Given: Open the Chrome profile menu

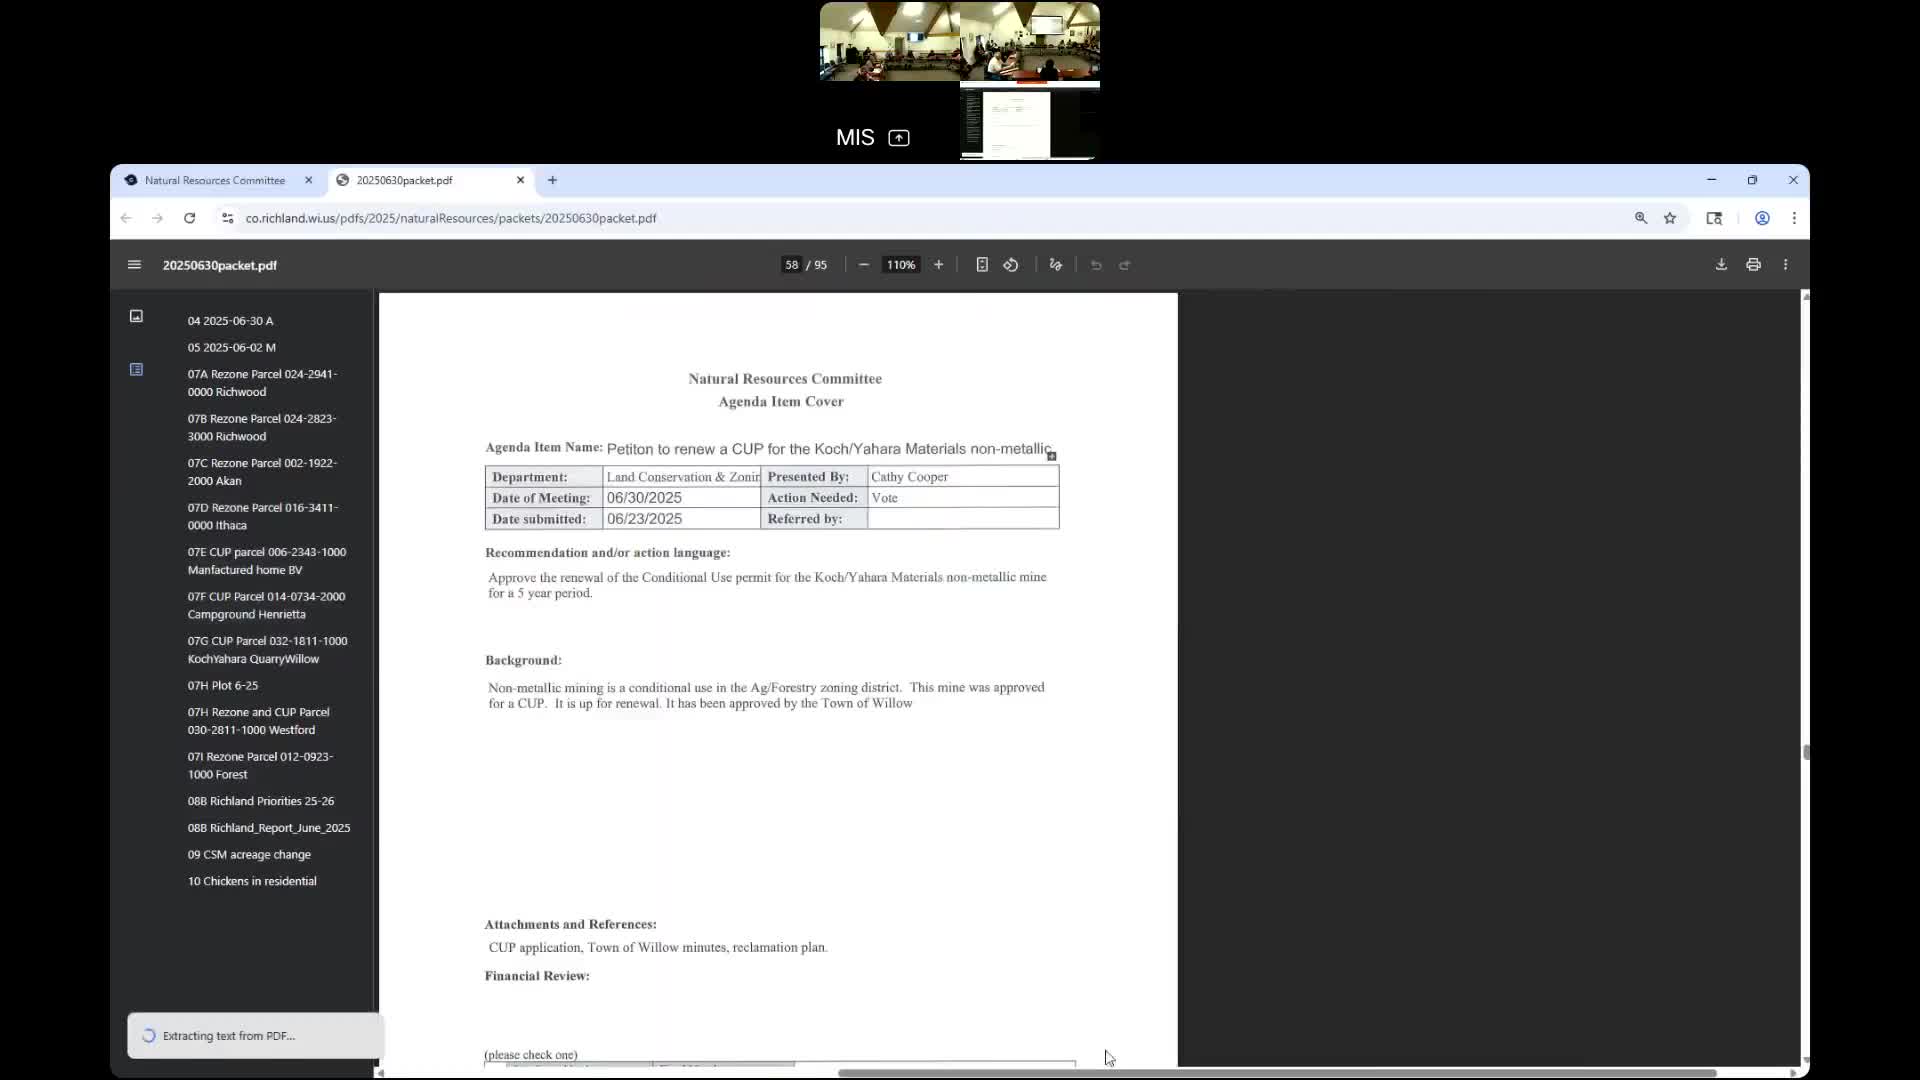Looking at the screenshot, I should click(x=1762, y=218).
